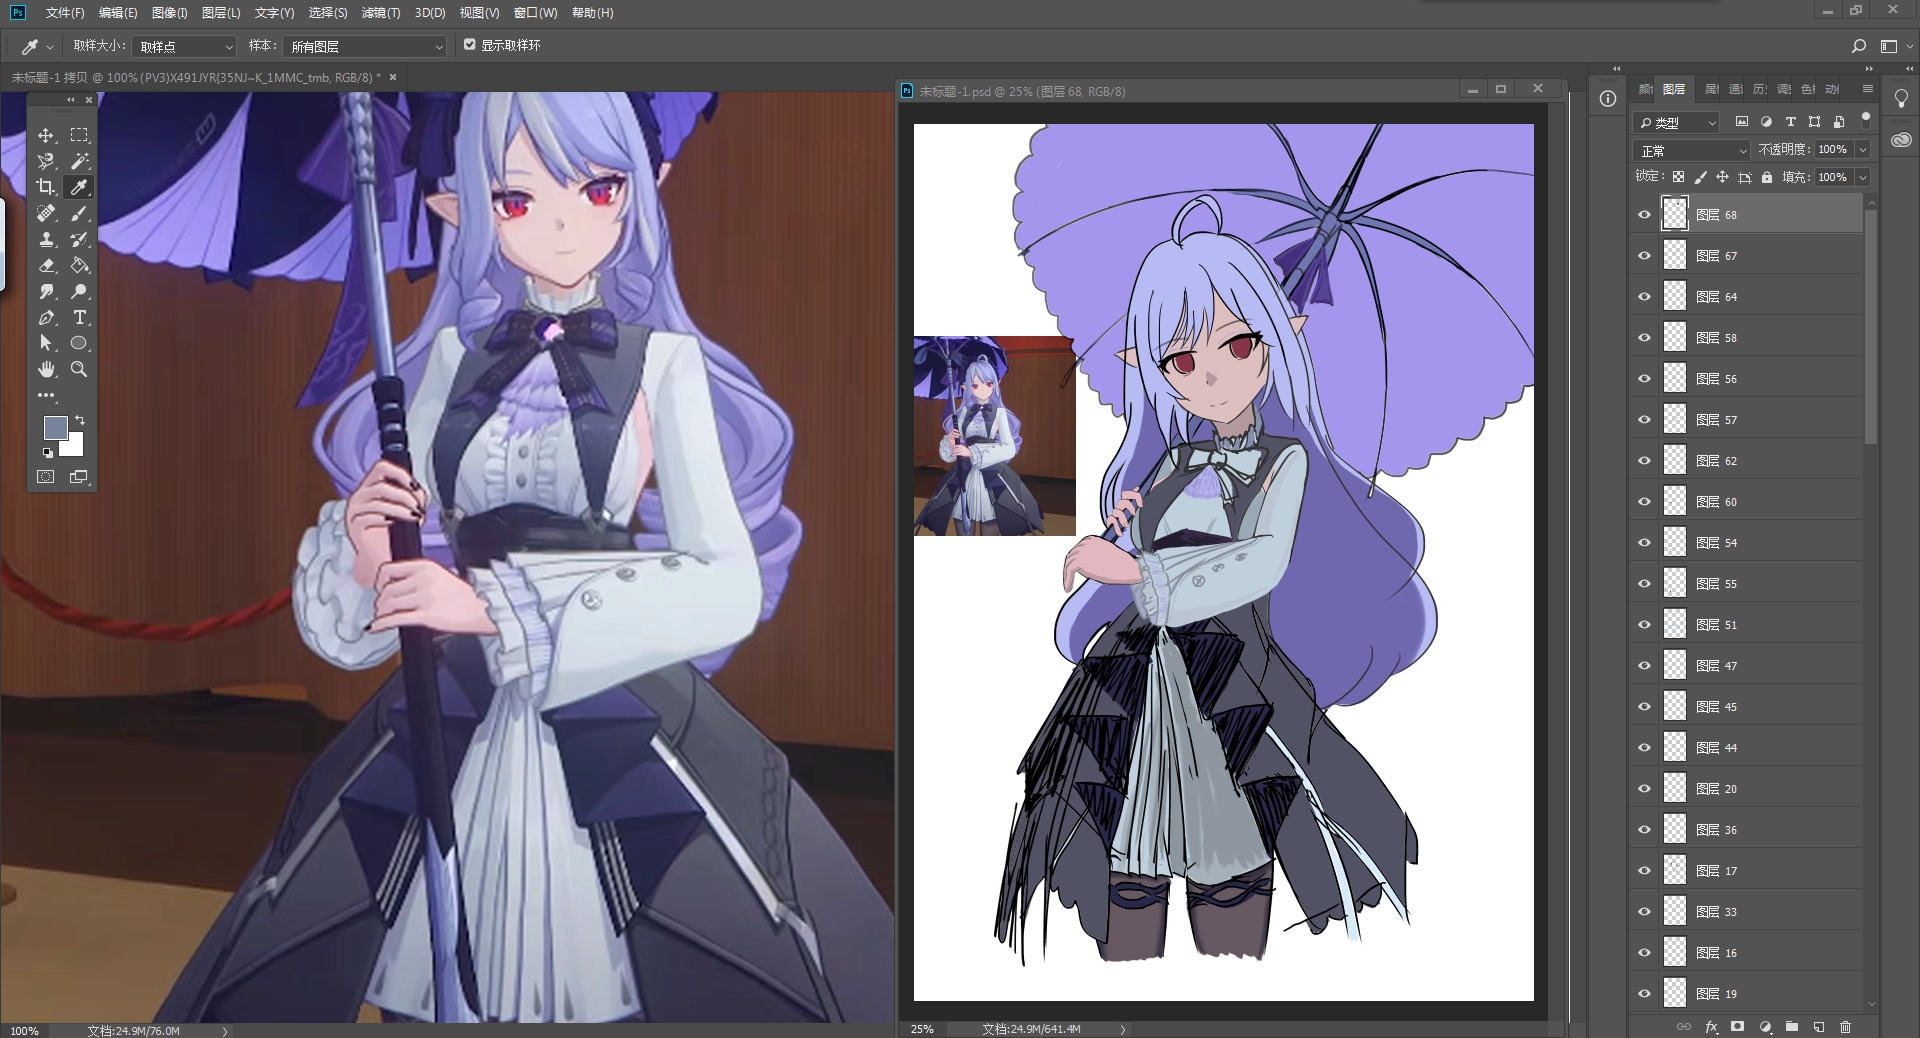This screenshot has width=1920, height=1038.
Task: Open the opacity slider dropdown arrow
Action: 1862,149
